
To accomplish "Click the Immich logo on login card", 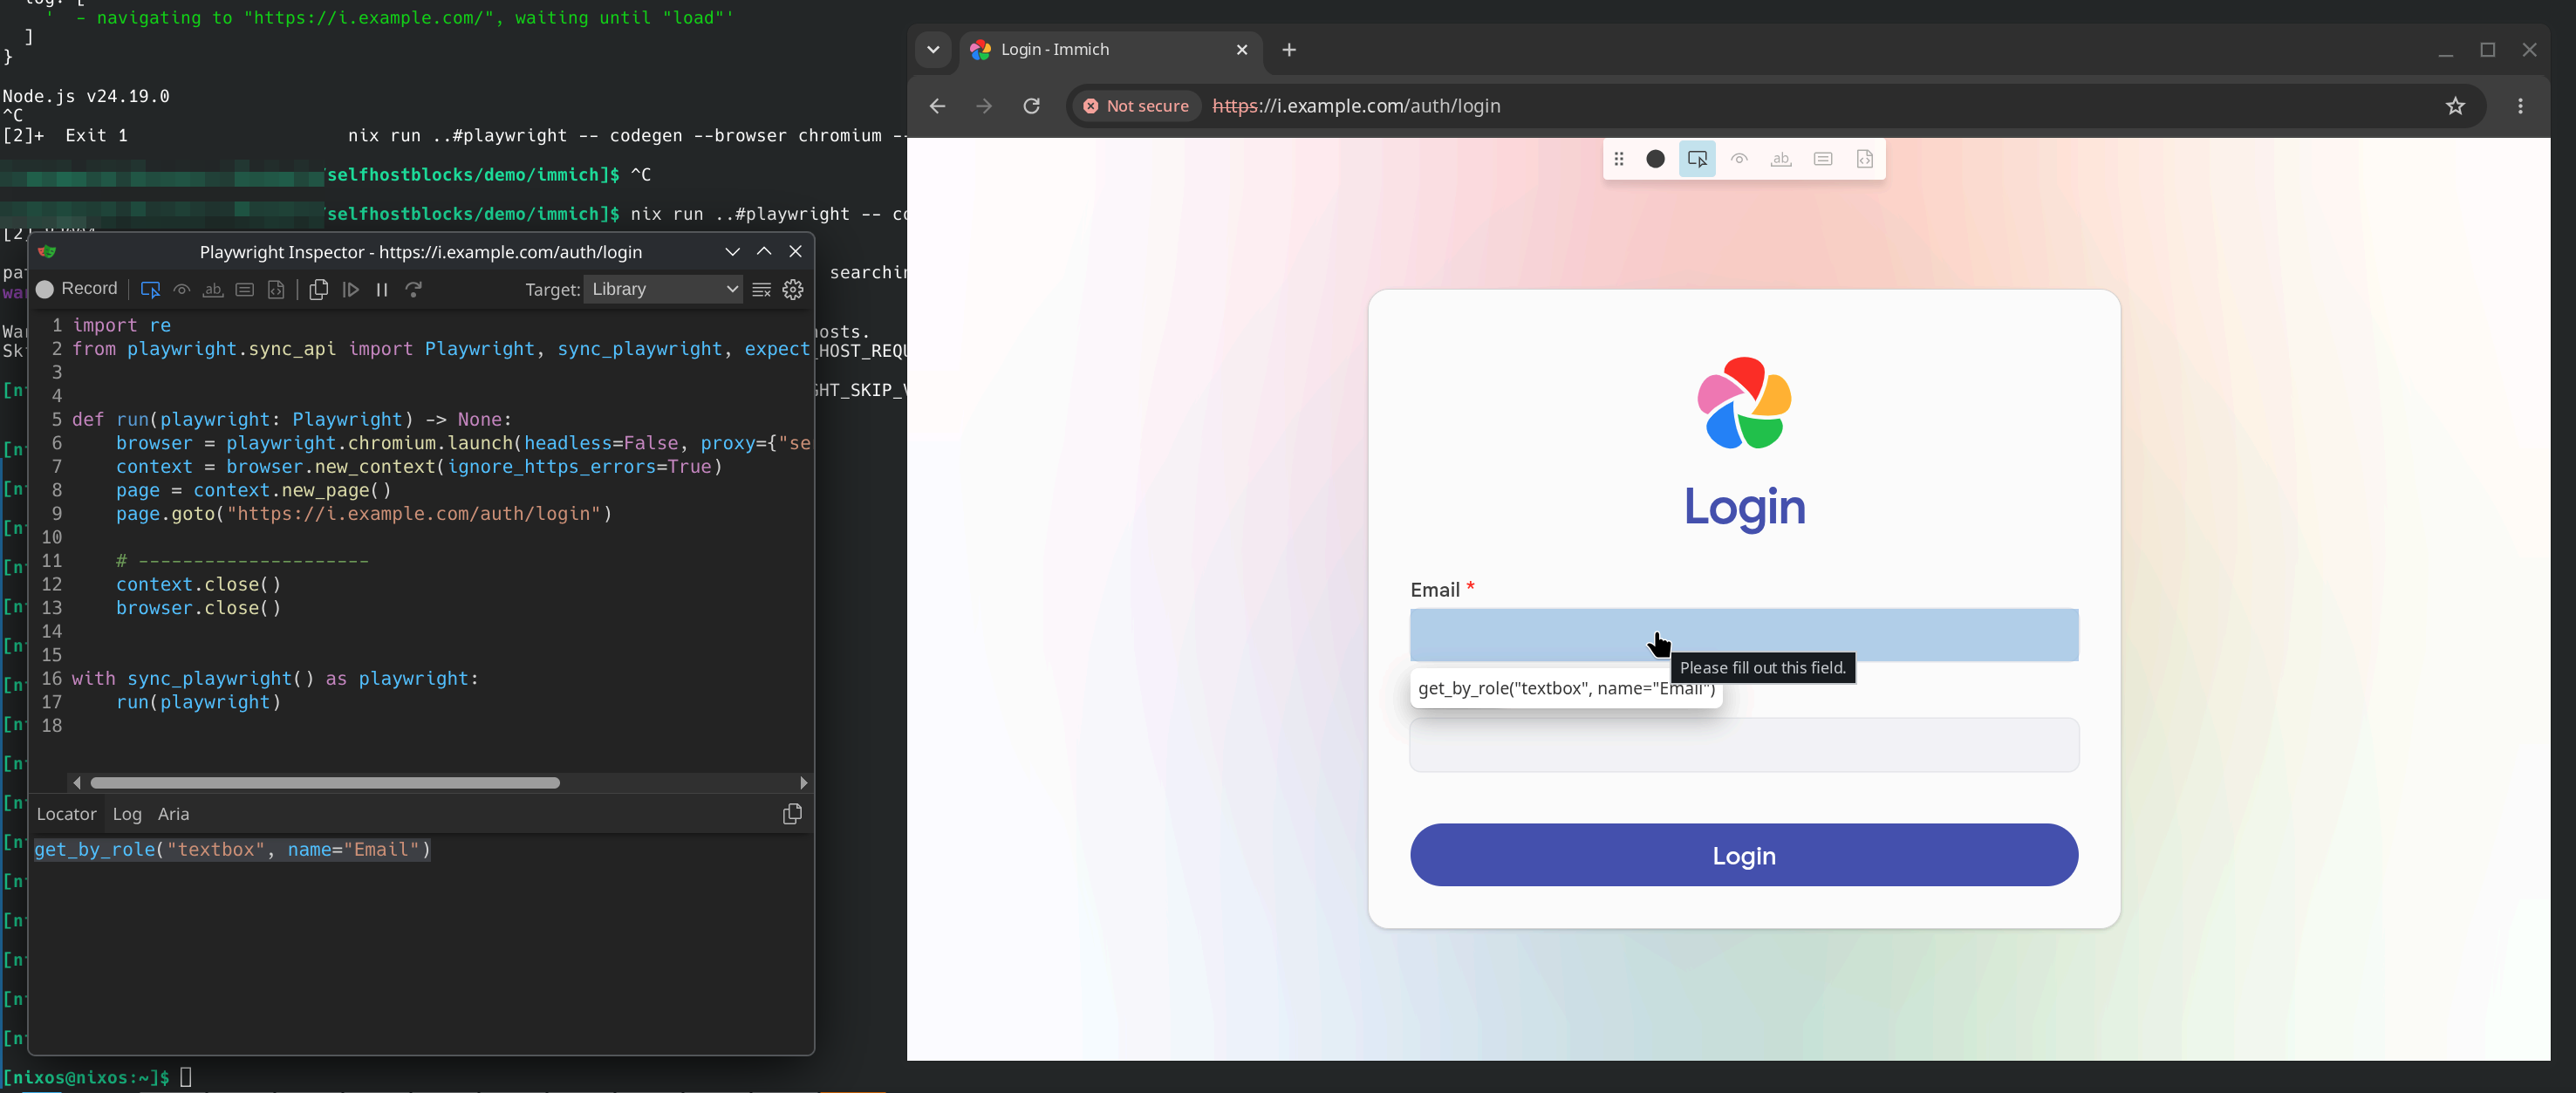I will click(x=1744, y=403).
